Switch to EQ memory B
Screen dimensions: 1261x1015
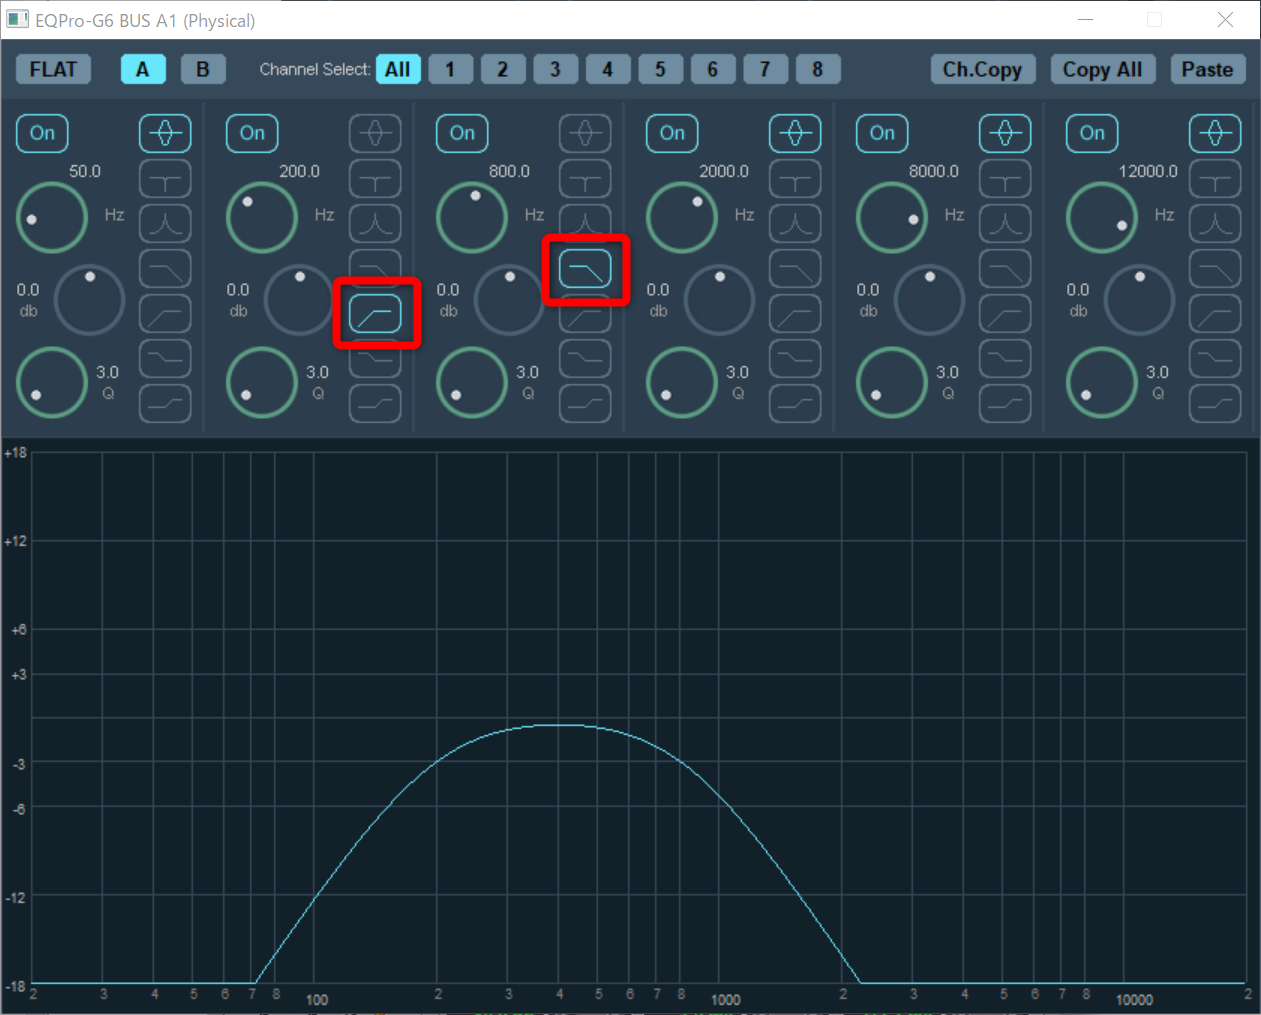click(202, 69)
